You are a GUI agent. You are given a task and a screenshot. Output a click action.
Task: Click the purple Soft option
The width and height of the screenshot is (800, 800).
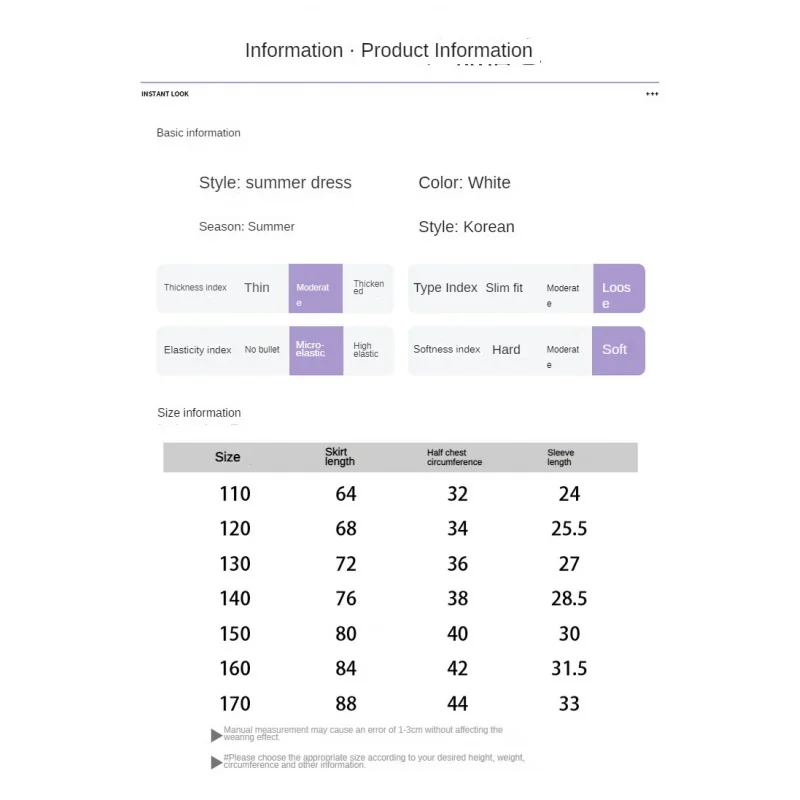coord(616,350)
